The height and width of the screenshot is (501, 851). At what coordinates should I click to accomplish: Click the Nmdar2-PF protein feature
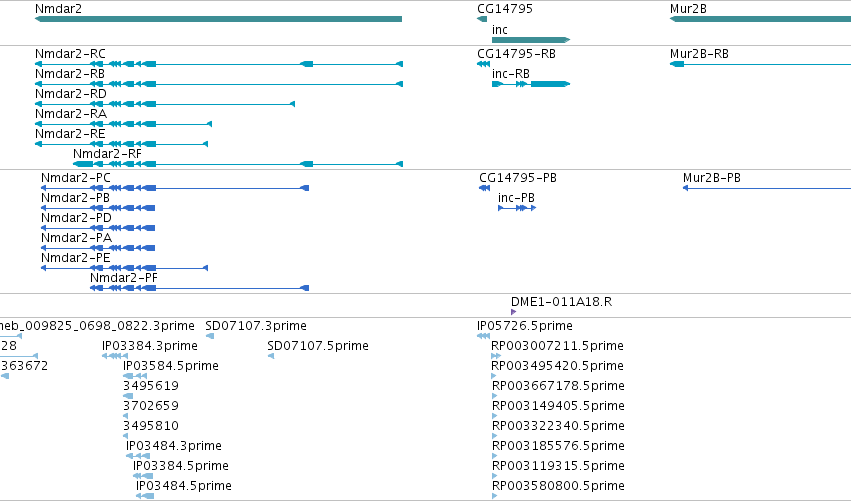200,288
